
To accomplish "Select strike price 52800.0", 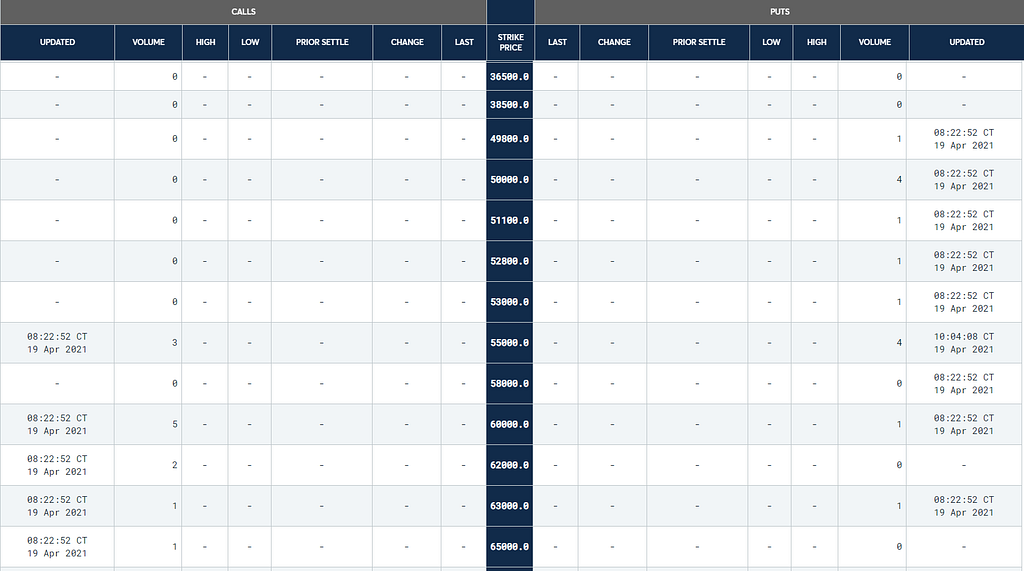I will pyautogui.click(x=509, y=261).
